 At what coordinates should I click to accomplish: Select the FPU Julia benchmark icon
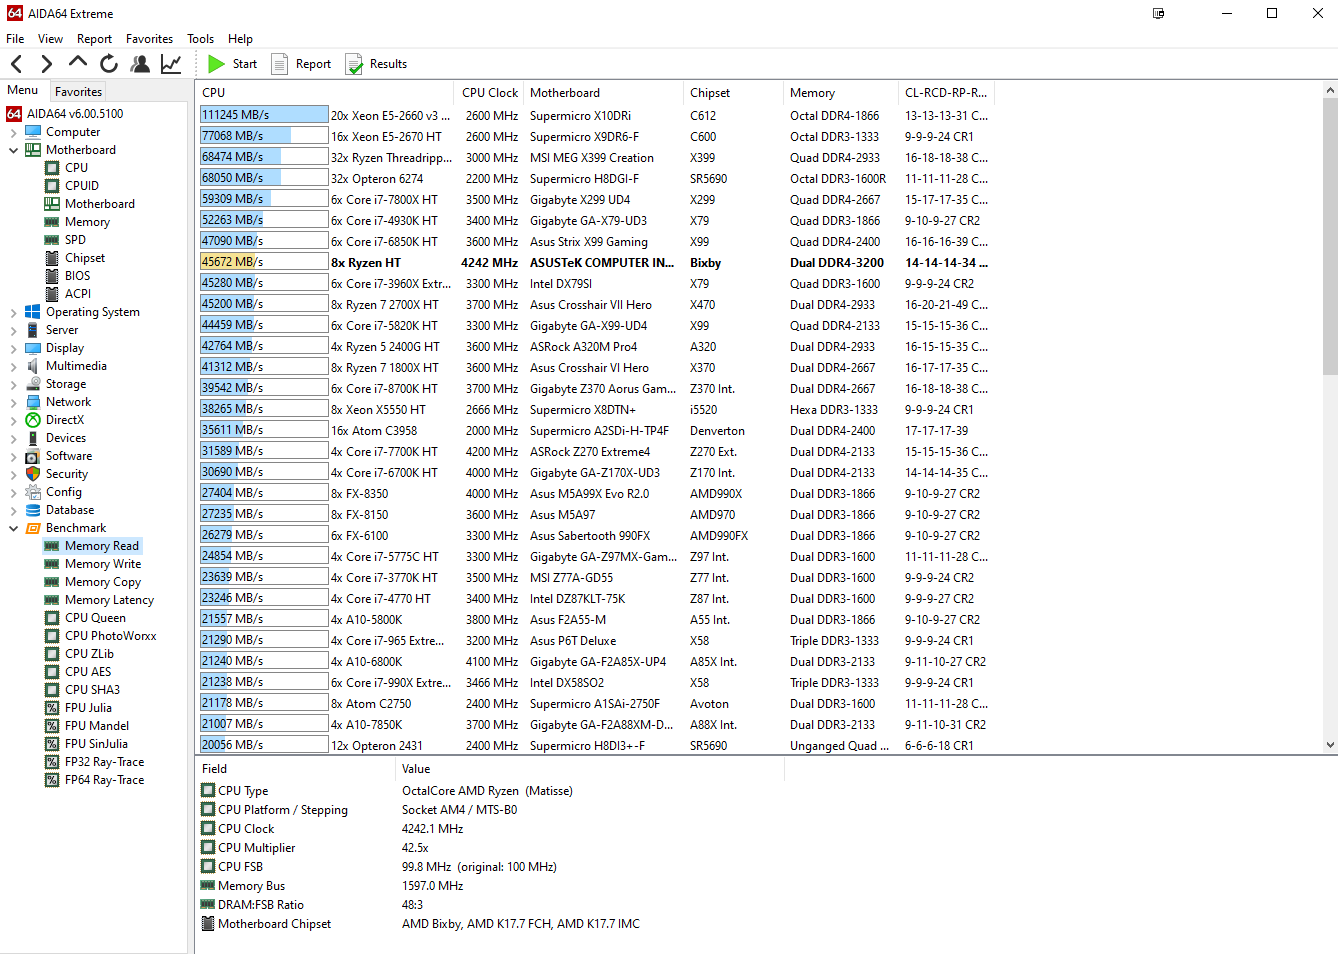coord(52,708)
